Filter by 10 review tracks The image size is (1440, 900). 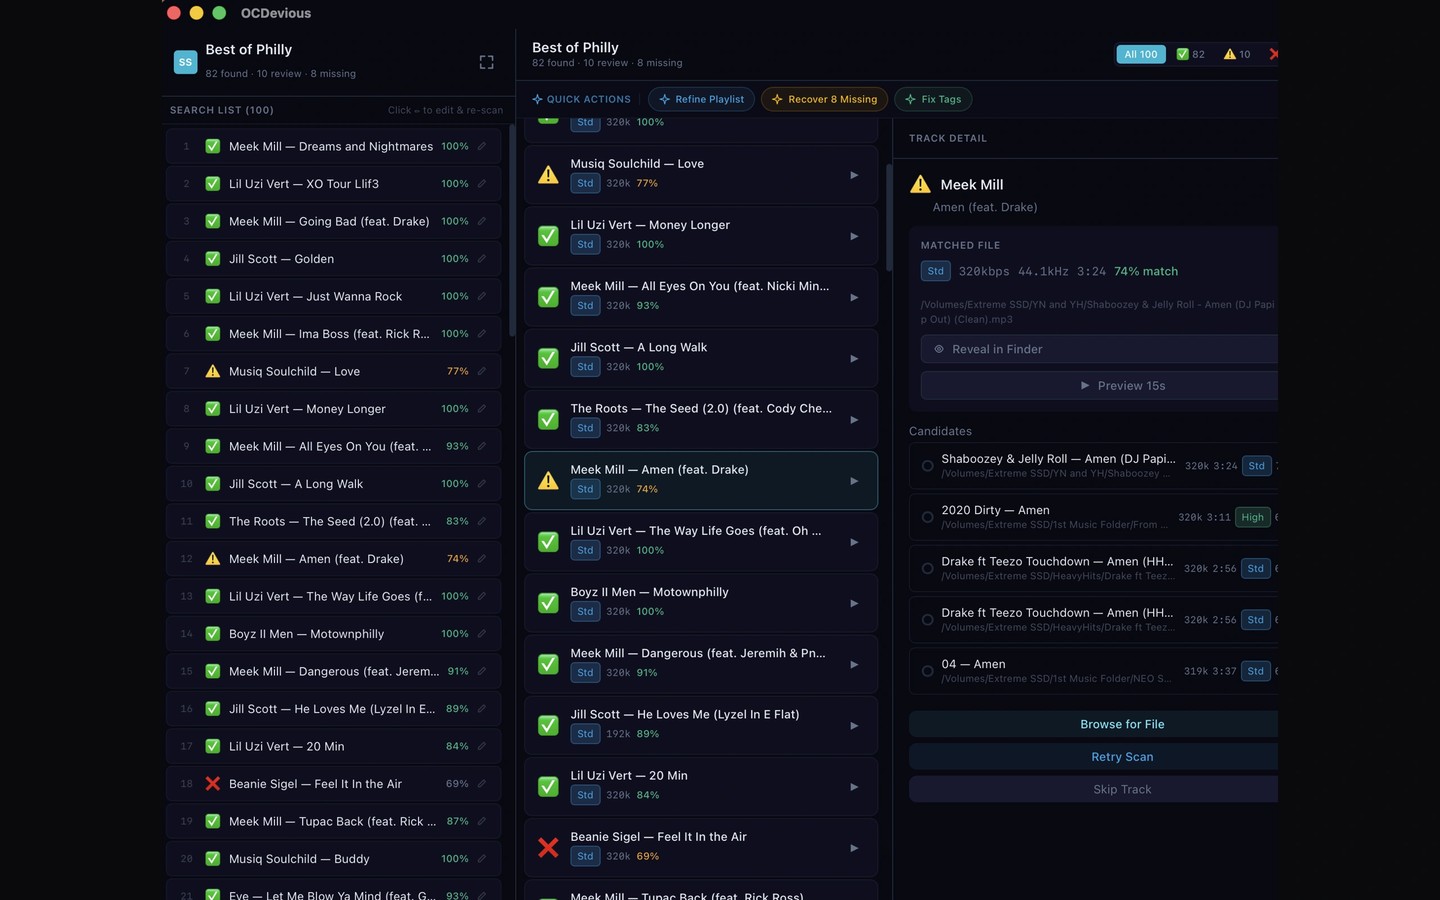click(x=1237, y=54)
